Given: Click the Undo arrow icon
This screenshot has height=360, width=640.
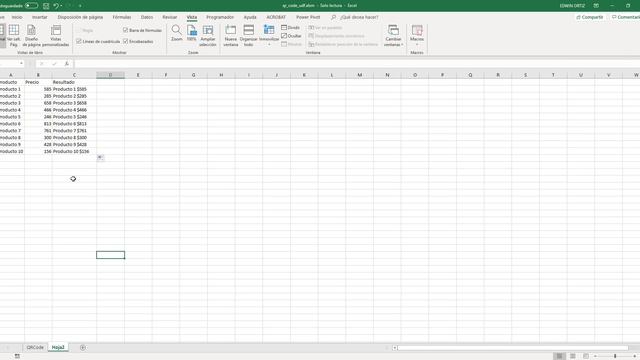Looking at the screenshot, I should (56, 6).
